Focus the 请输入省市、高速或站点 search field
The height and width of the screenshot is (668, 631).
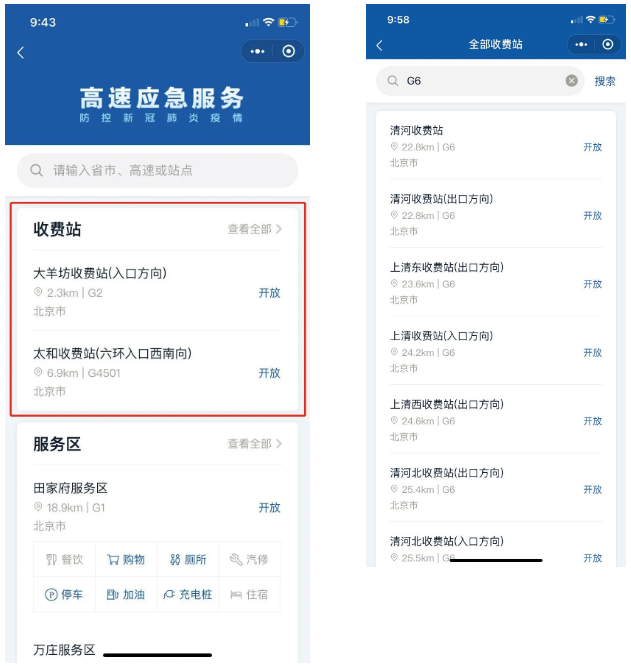[157, 170]
